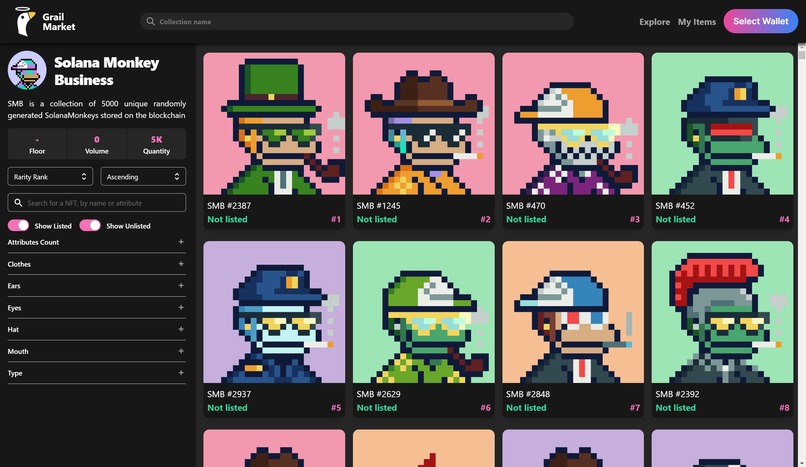Click the Floor stat box
Image resolution: width=806 pixels, height=467 pixels.
pos(37,144)
